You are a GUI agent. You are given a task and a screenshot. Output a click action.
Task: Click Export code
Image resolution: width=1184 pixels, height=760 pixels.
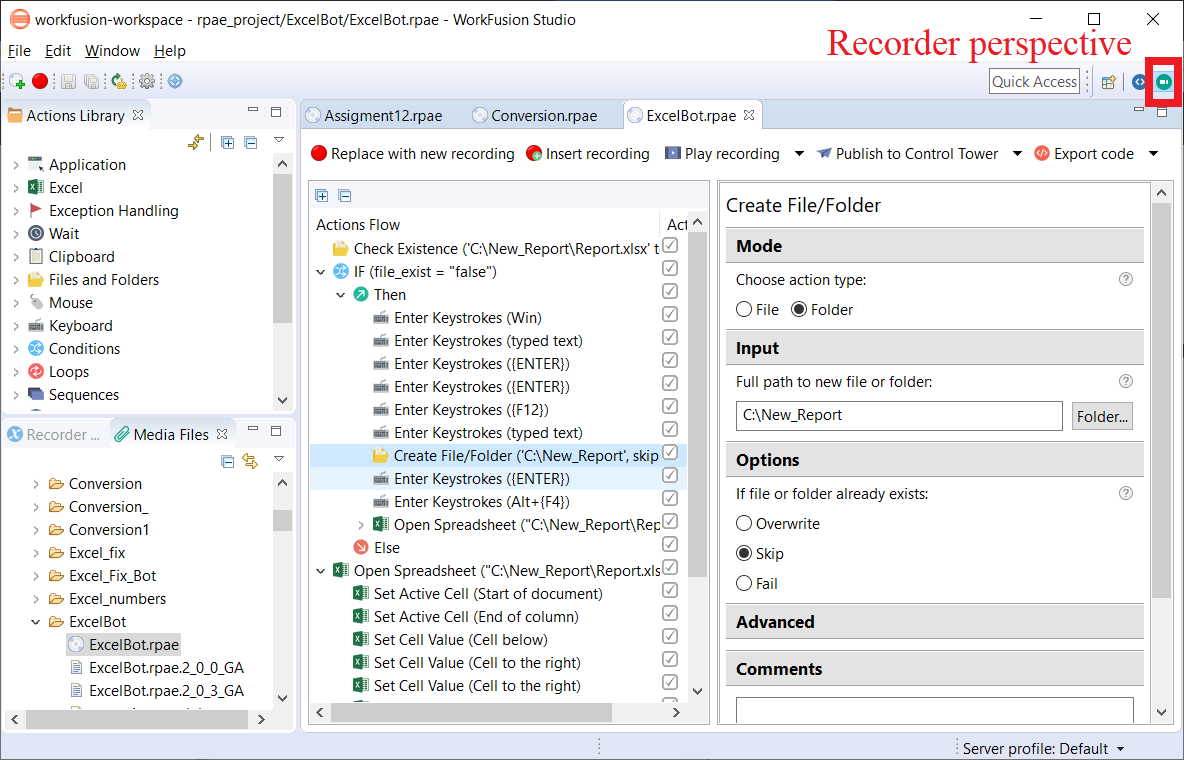point(1084,154)
